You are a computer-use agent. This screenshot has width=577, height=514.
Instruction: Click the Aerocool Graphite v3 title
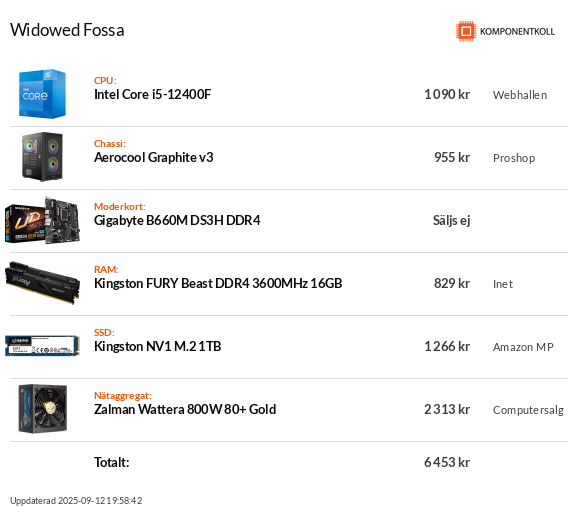point(154,157)
